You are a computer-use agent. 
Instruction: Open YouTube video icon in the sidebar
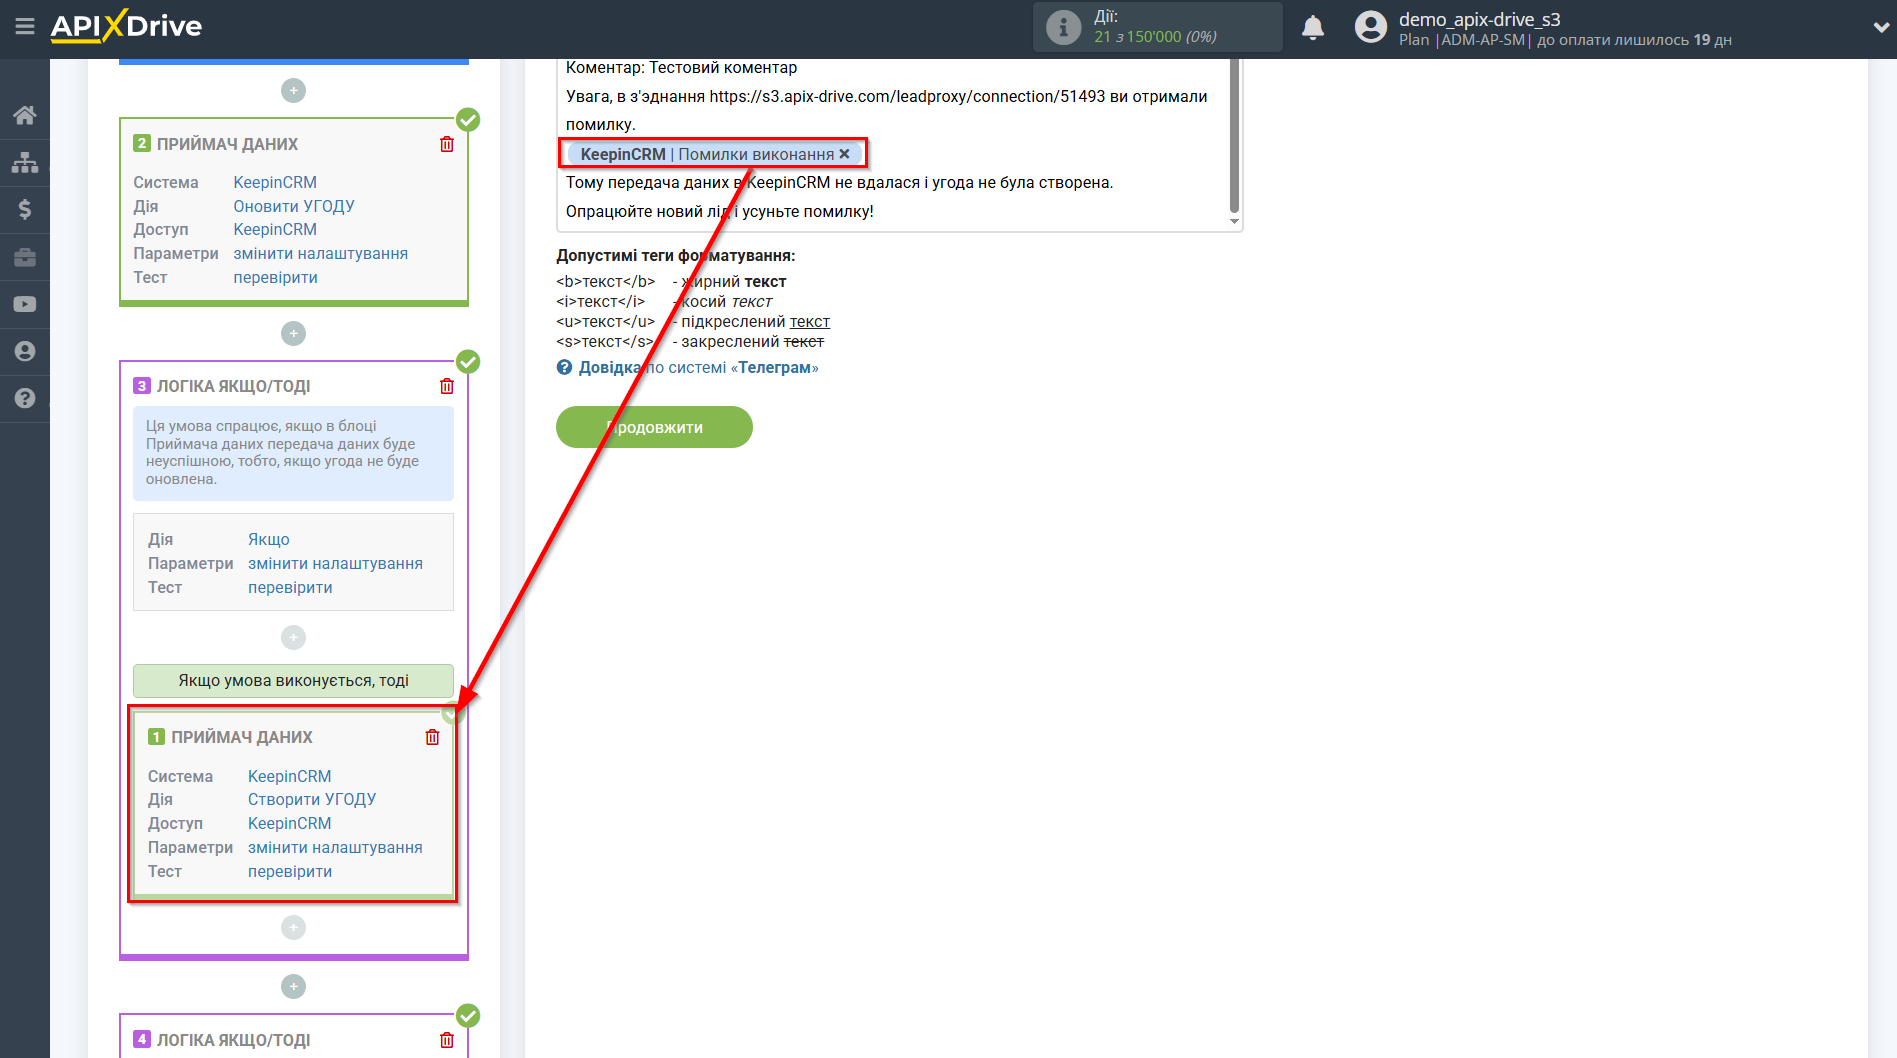(x=25, y=304)
